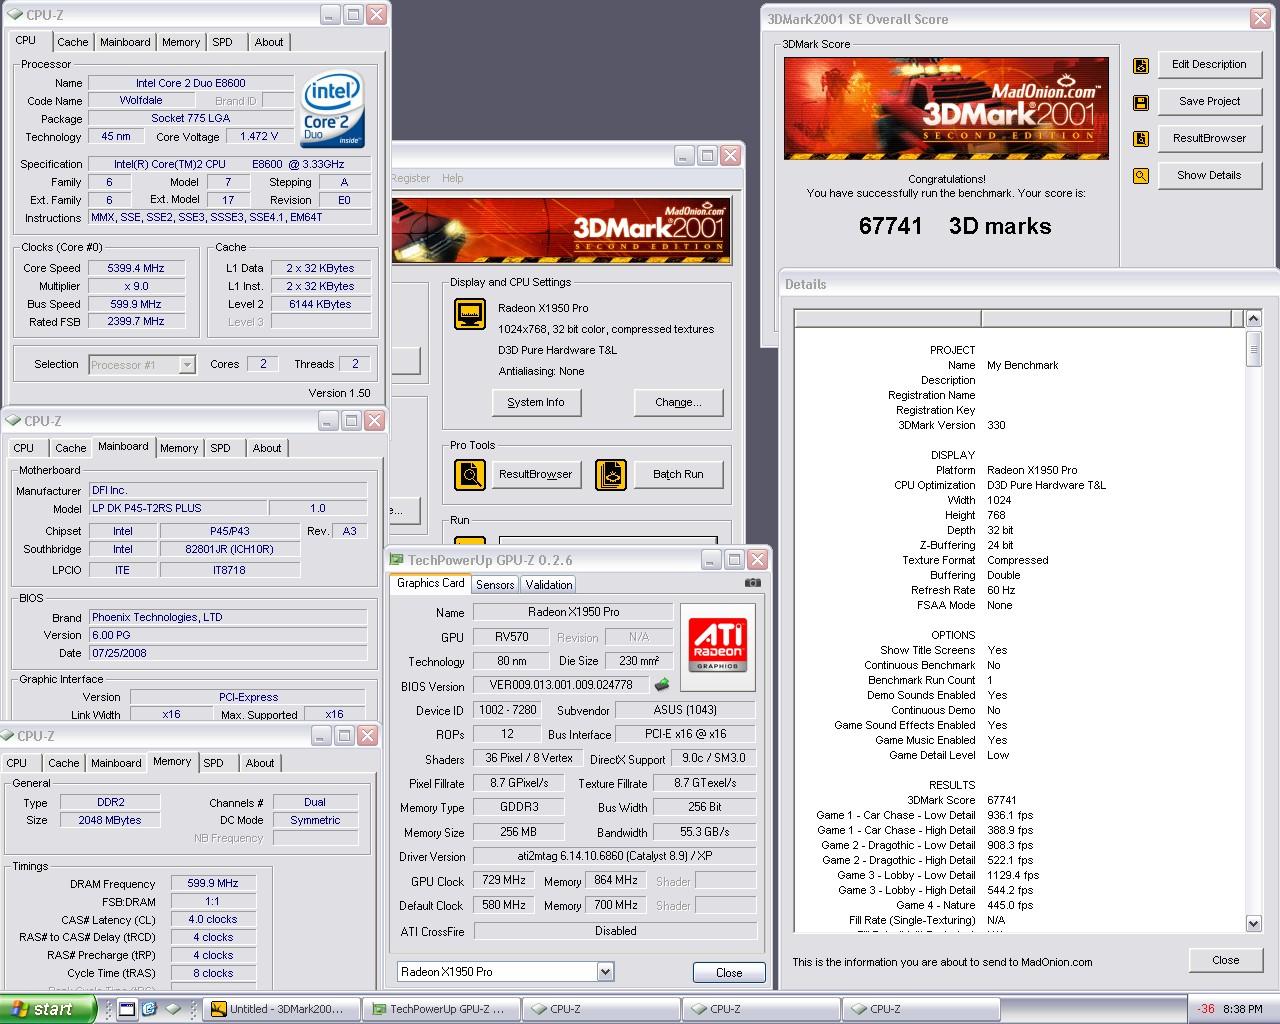1280x1024 pixels.
Task: Click the ResultBrowser icon in the score window
Action: point(1141,139)
